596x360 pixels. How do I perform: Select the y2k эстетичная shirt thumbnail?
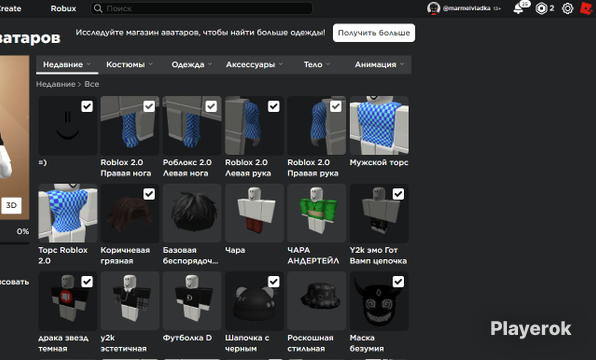tap(130, 301)
